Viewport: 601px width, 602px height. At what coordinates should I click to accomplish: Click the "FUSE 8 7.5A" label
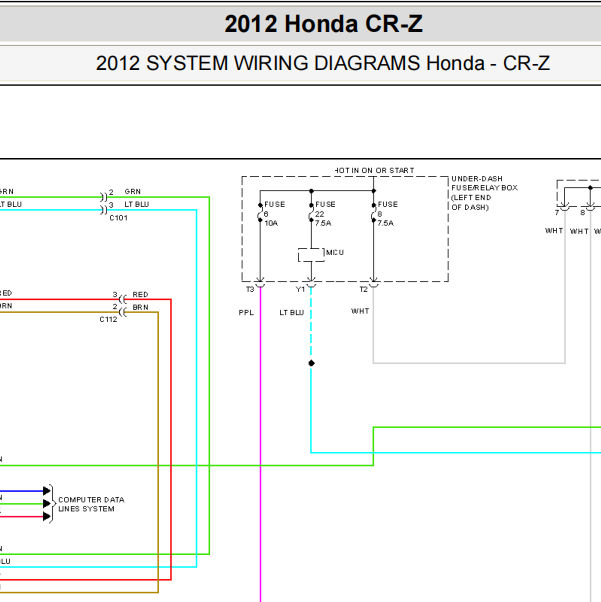coord(387,213)
